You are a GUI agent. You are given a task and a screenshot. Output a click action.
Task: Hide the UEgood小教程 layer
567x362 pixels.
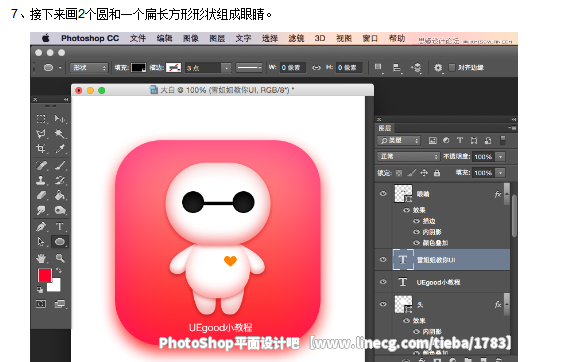(383, 282)
